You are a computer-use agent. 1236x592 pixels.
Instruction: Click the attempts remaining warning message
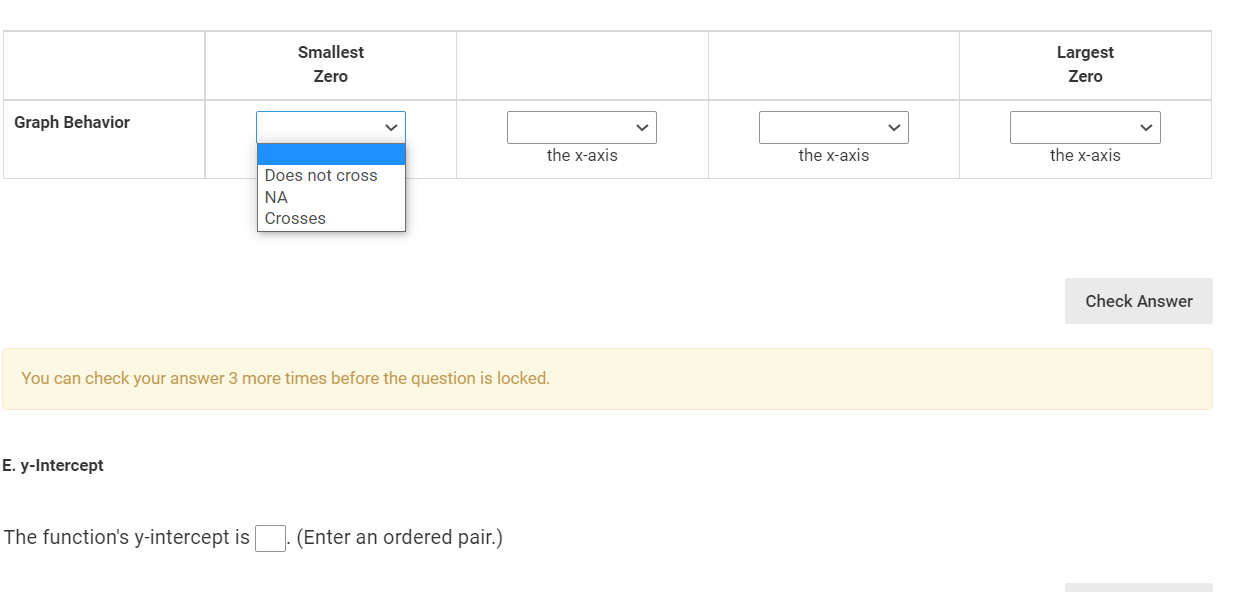pyautogui.click(x=286, y=378)
